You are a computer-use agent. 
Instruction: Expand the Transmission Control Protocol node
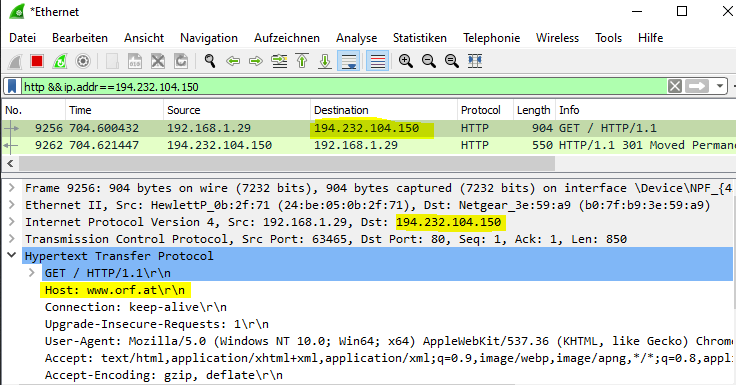tap(12, 239)
